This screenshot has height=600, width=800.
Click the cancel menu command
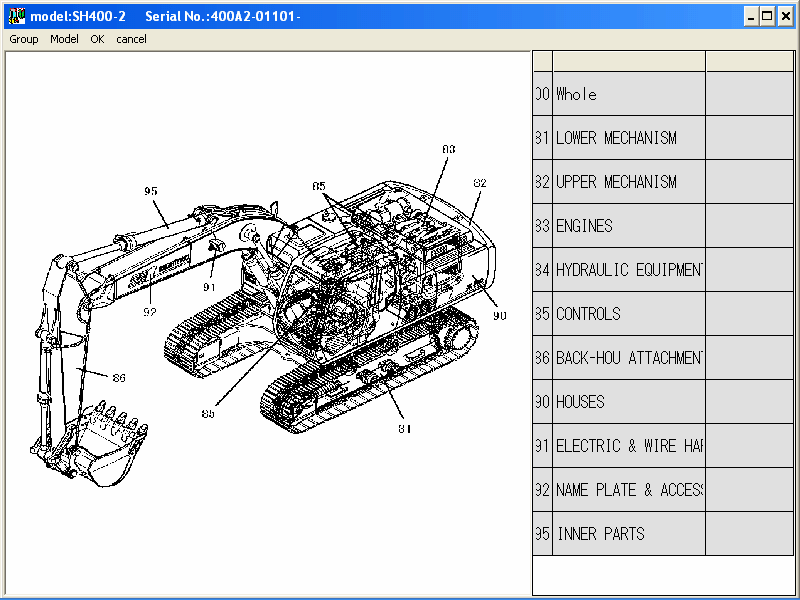click(x=131, y=39)
